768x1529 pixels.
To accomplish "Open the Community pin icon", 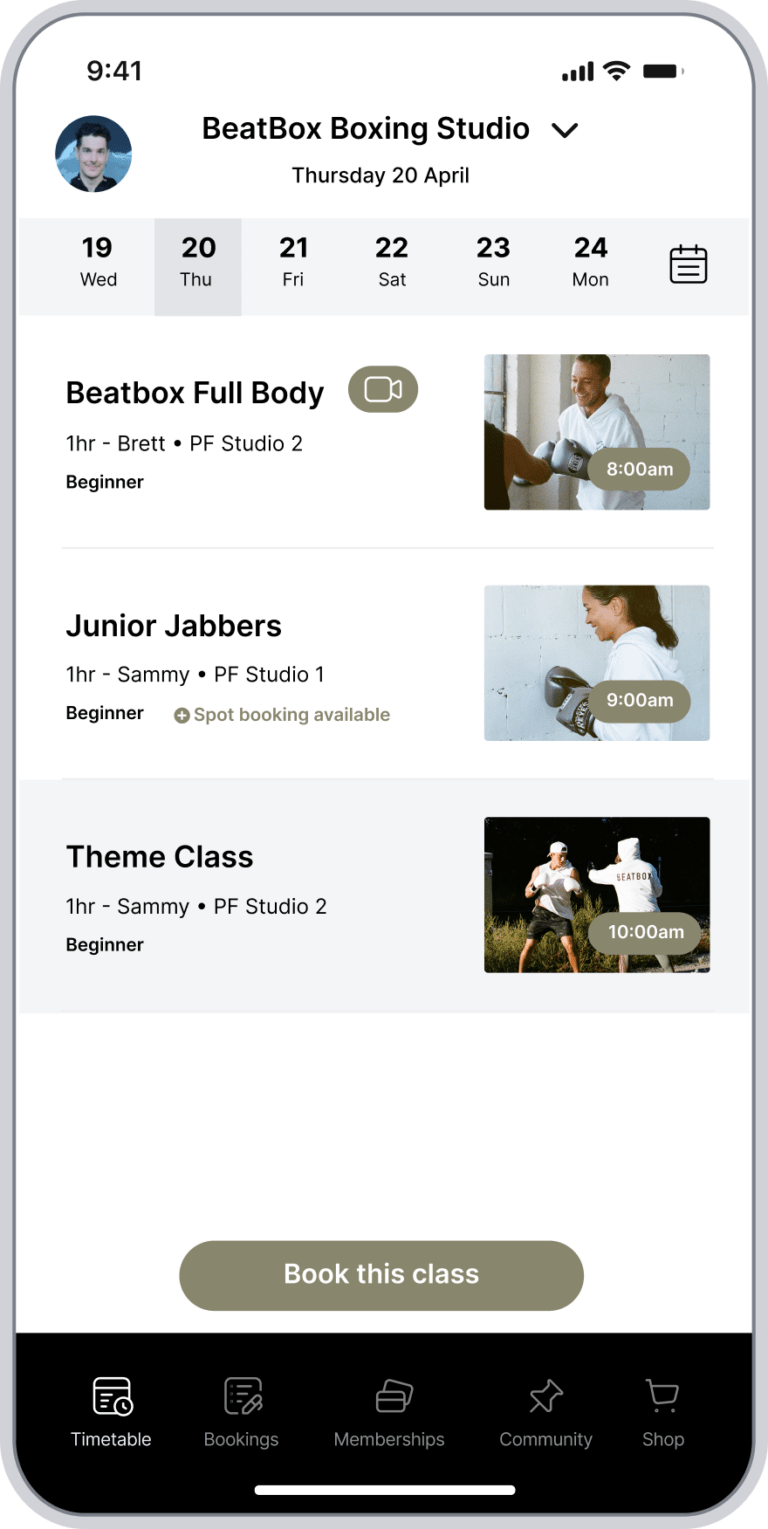I will [x=546, y=1396].
